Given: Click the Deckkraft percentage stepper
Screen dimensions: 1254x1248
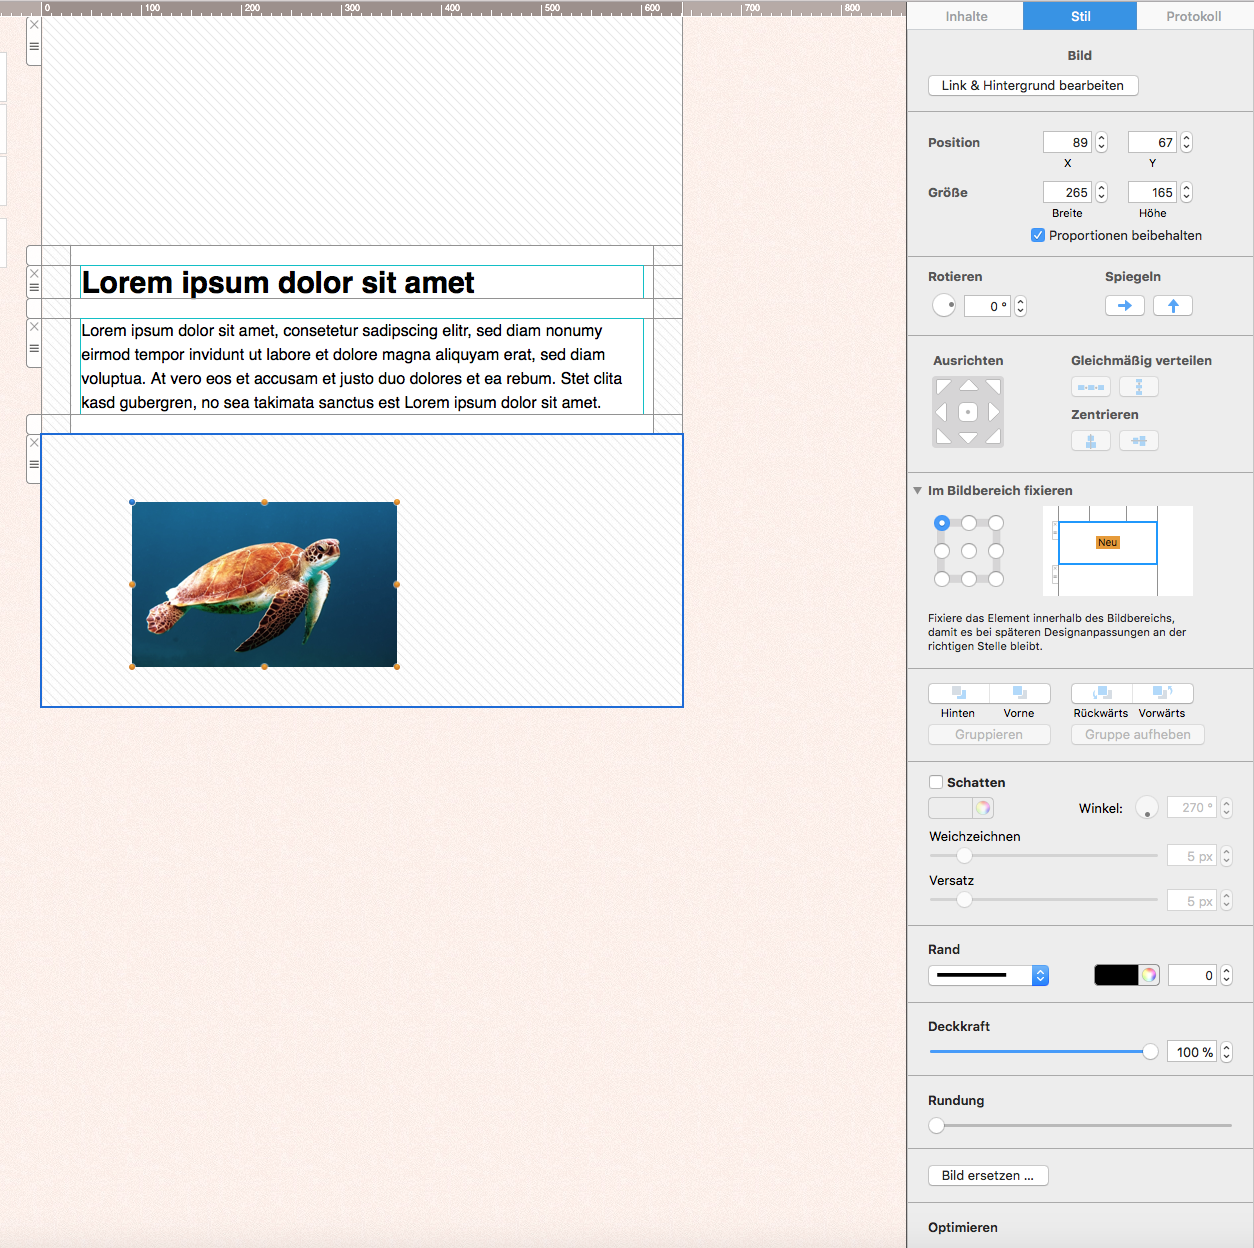Looking at the screenshot, I should pyautogui.click(x=1226, y=1052).
